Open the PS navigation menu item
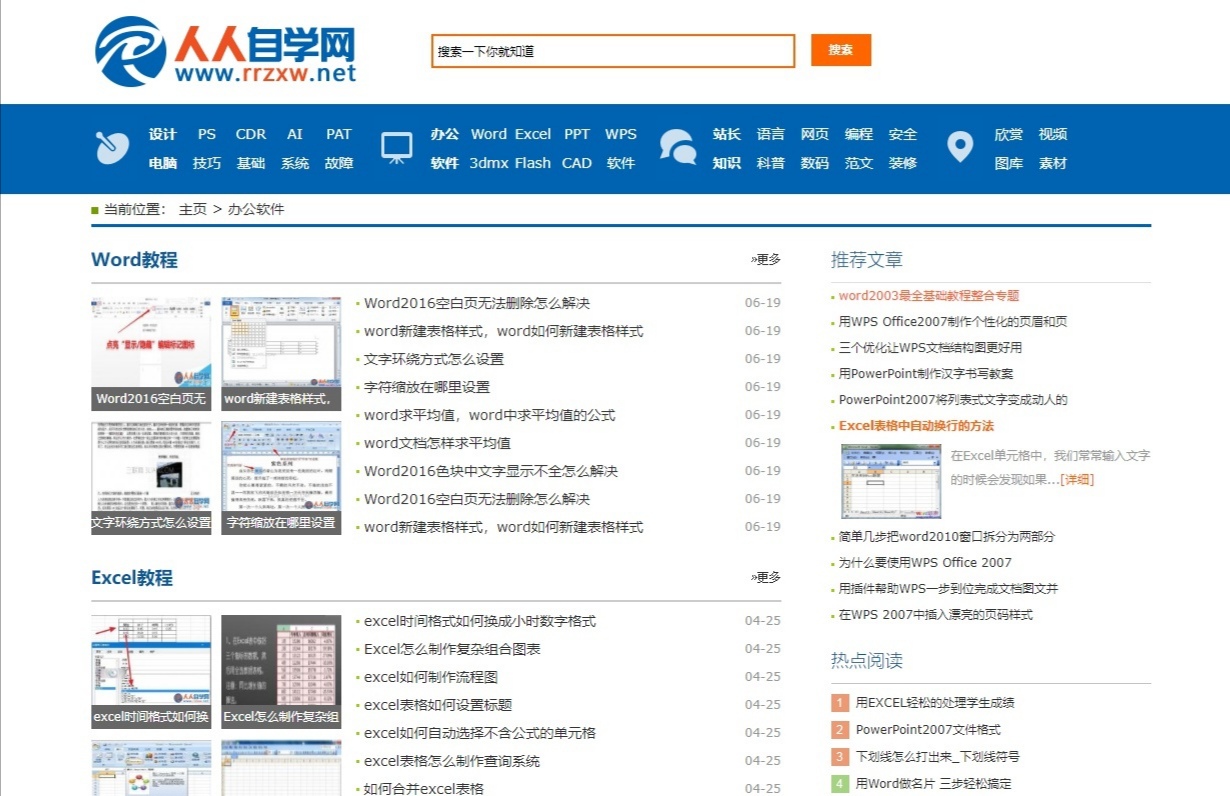1230x796 pixels. (x=206, y=133)
